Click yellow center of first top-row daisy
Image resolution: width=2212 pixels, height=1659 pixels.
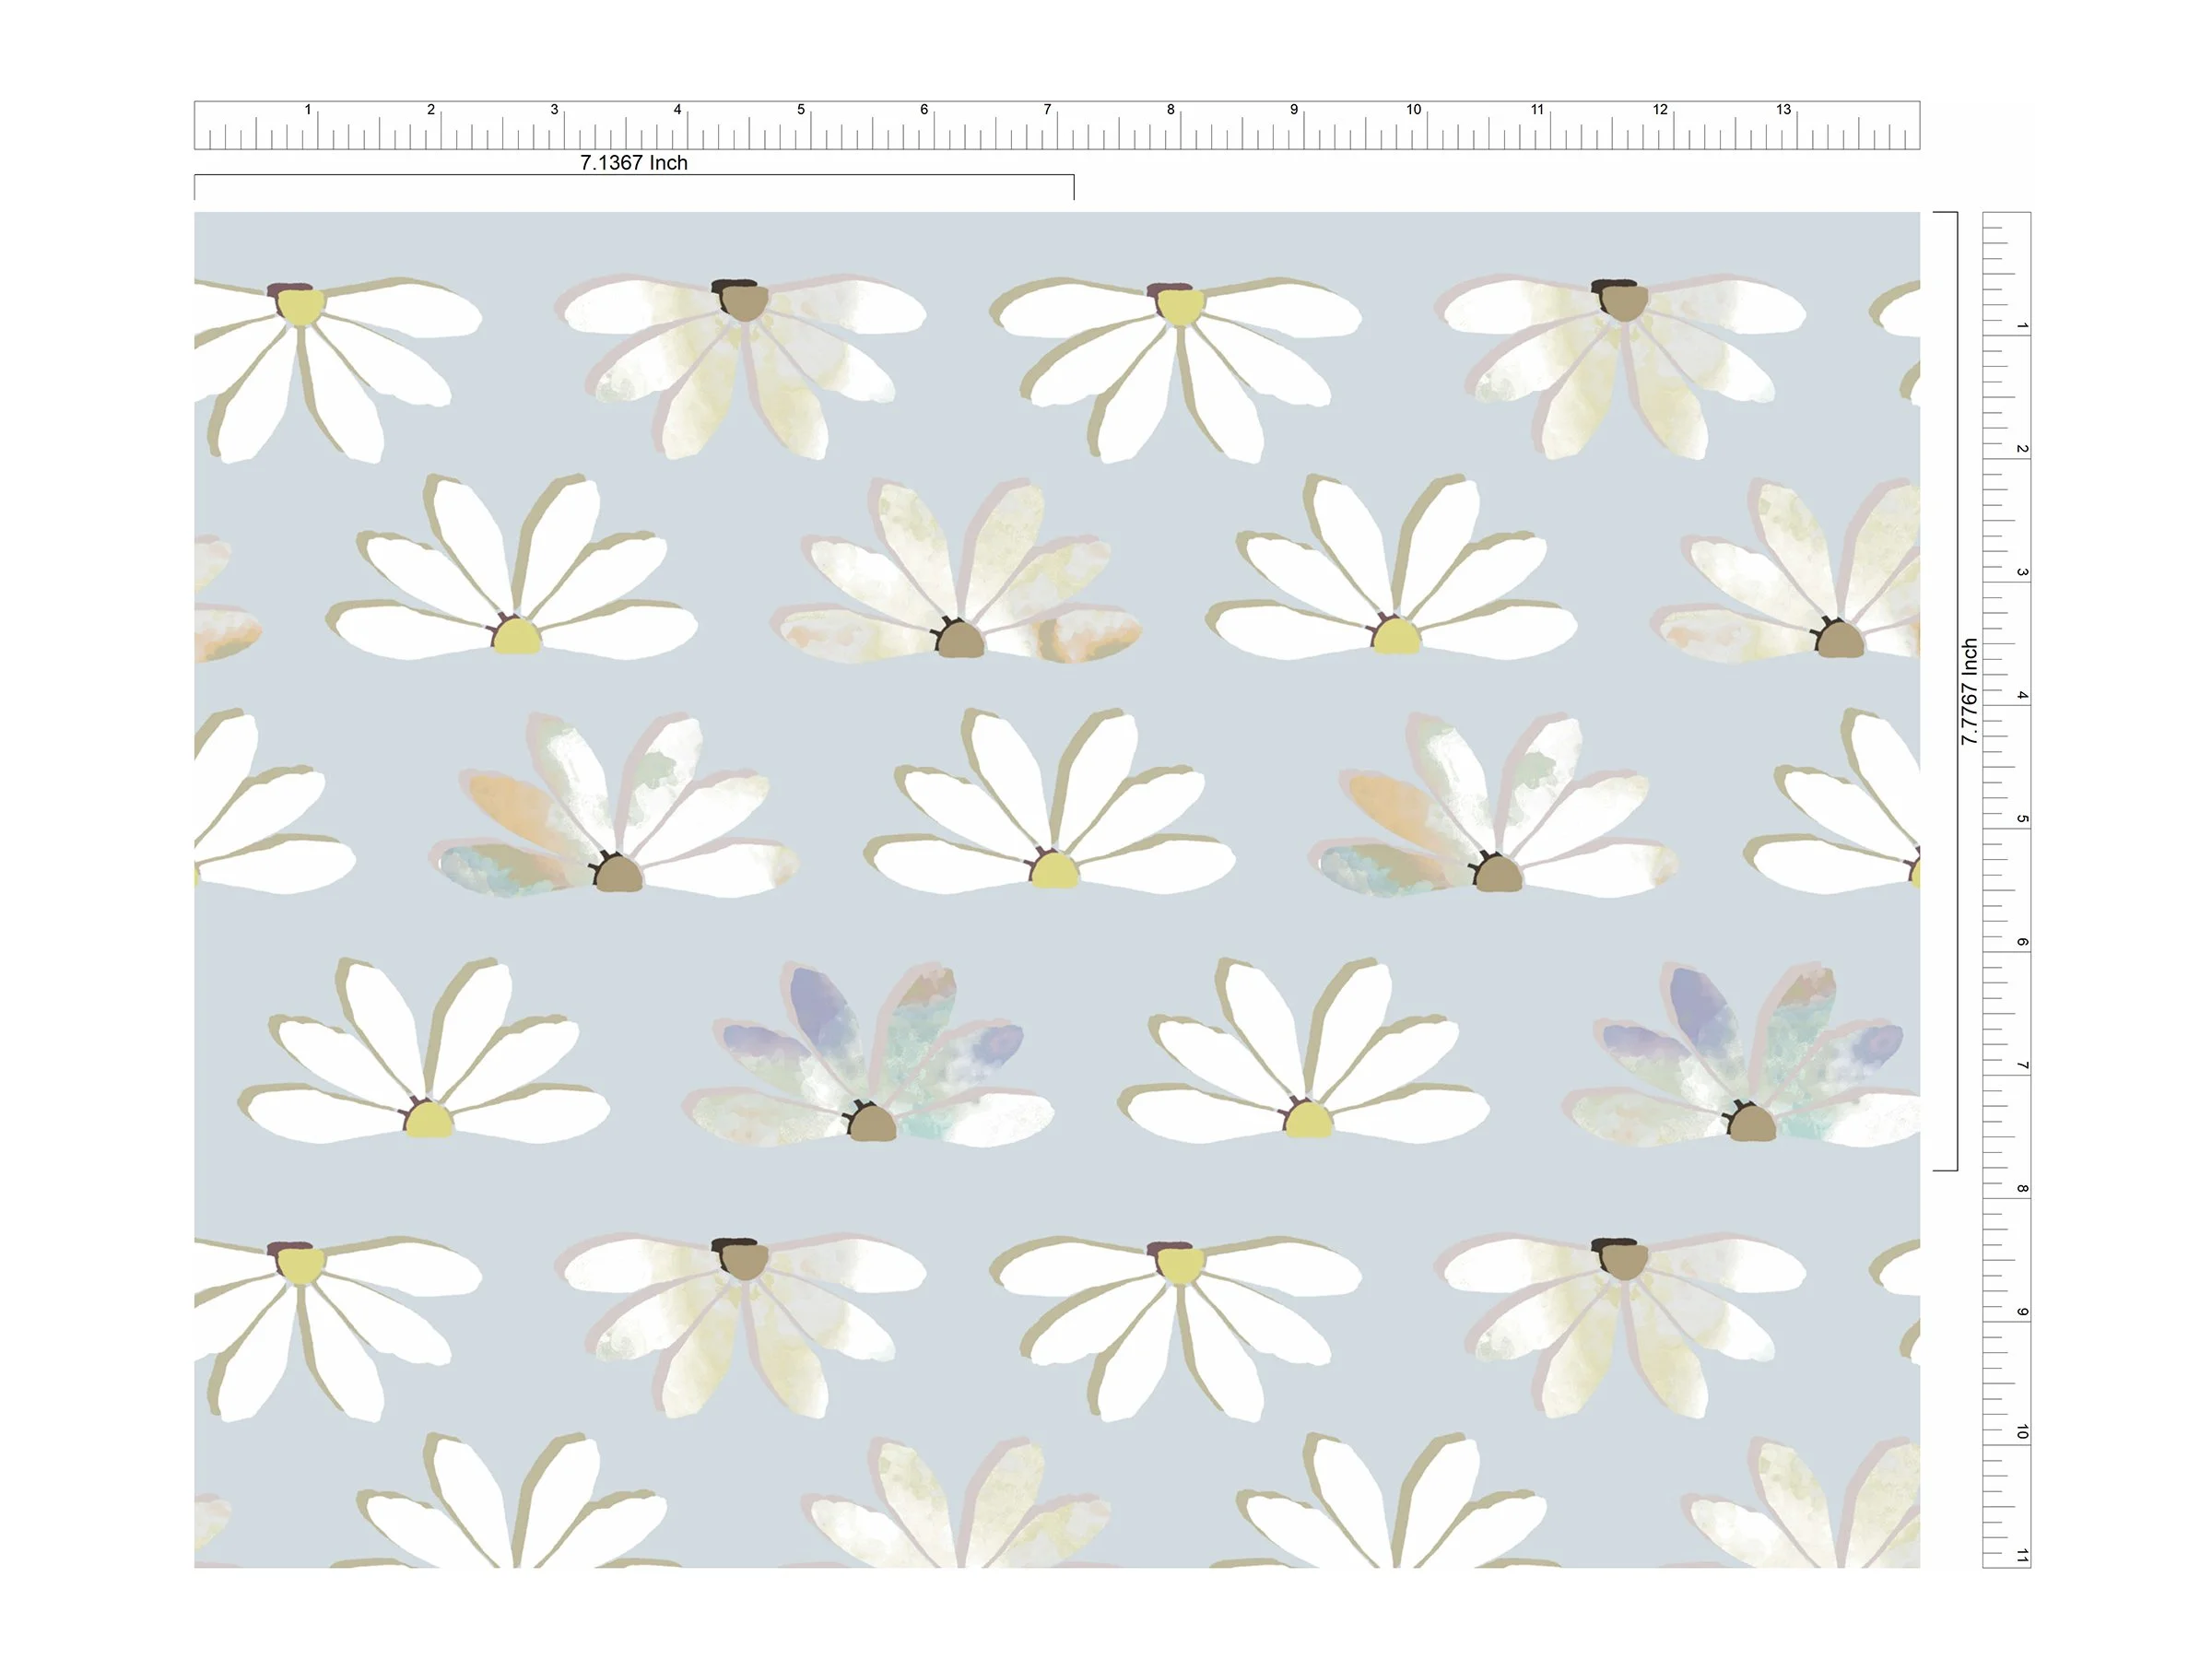tap(300, 305)
